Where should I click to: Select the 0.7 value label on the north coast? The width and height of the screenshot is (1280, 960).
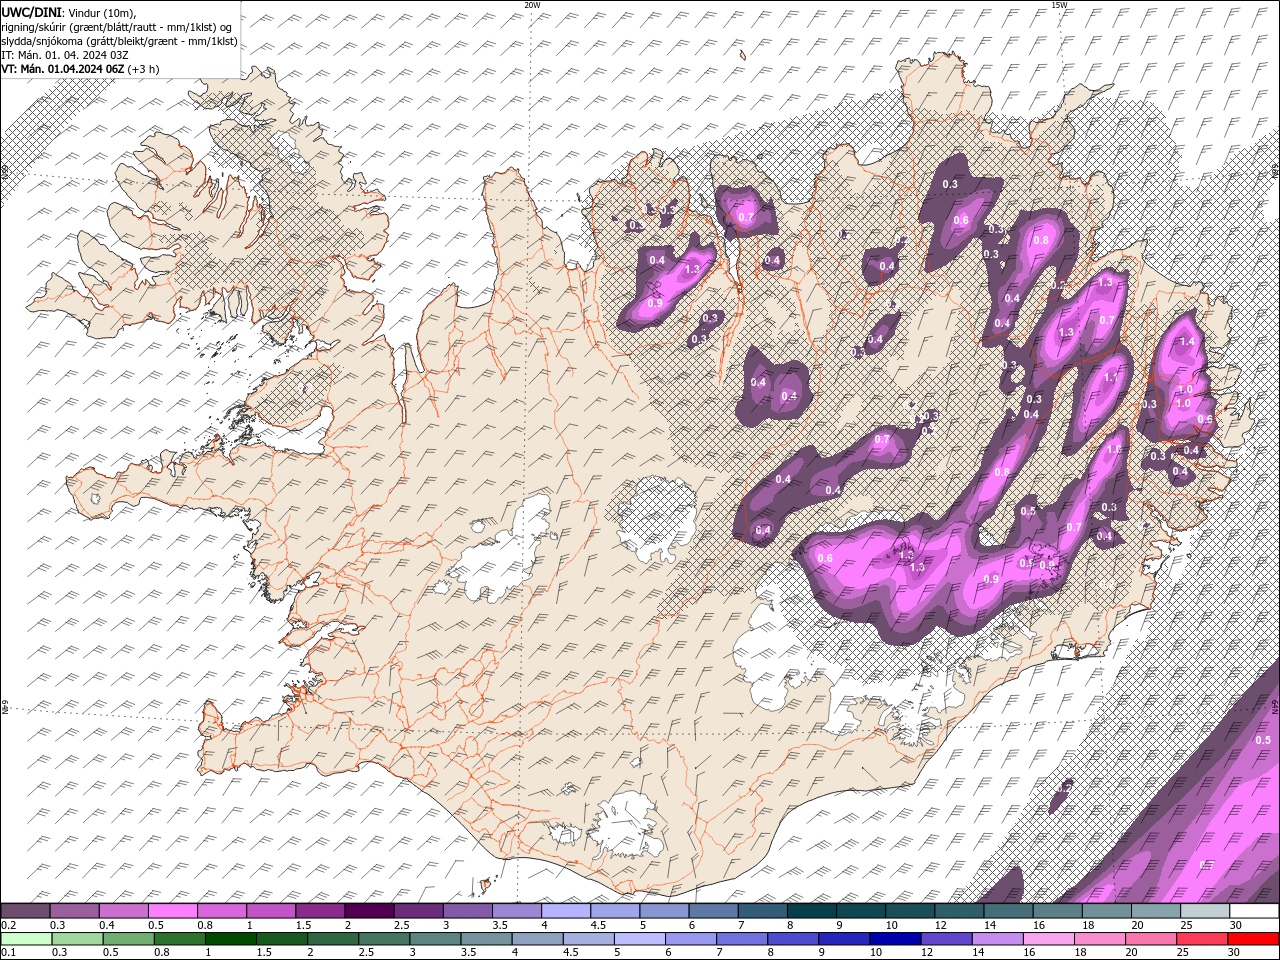click(745, 217)
